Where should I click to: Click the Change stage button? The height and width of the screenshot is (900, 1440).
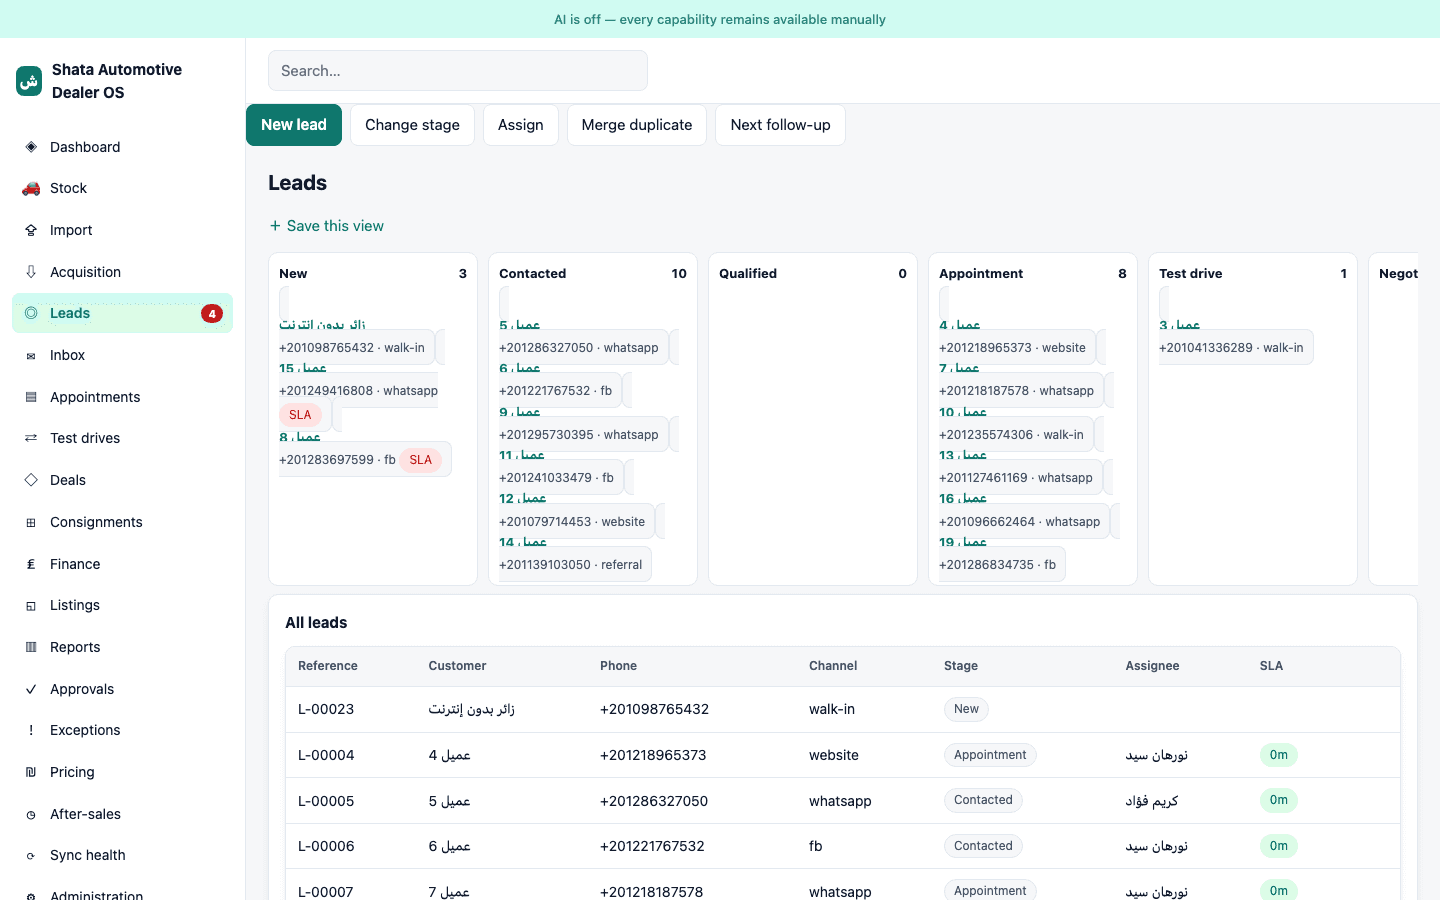click(412, 125)
